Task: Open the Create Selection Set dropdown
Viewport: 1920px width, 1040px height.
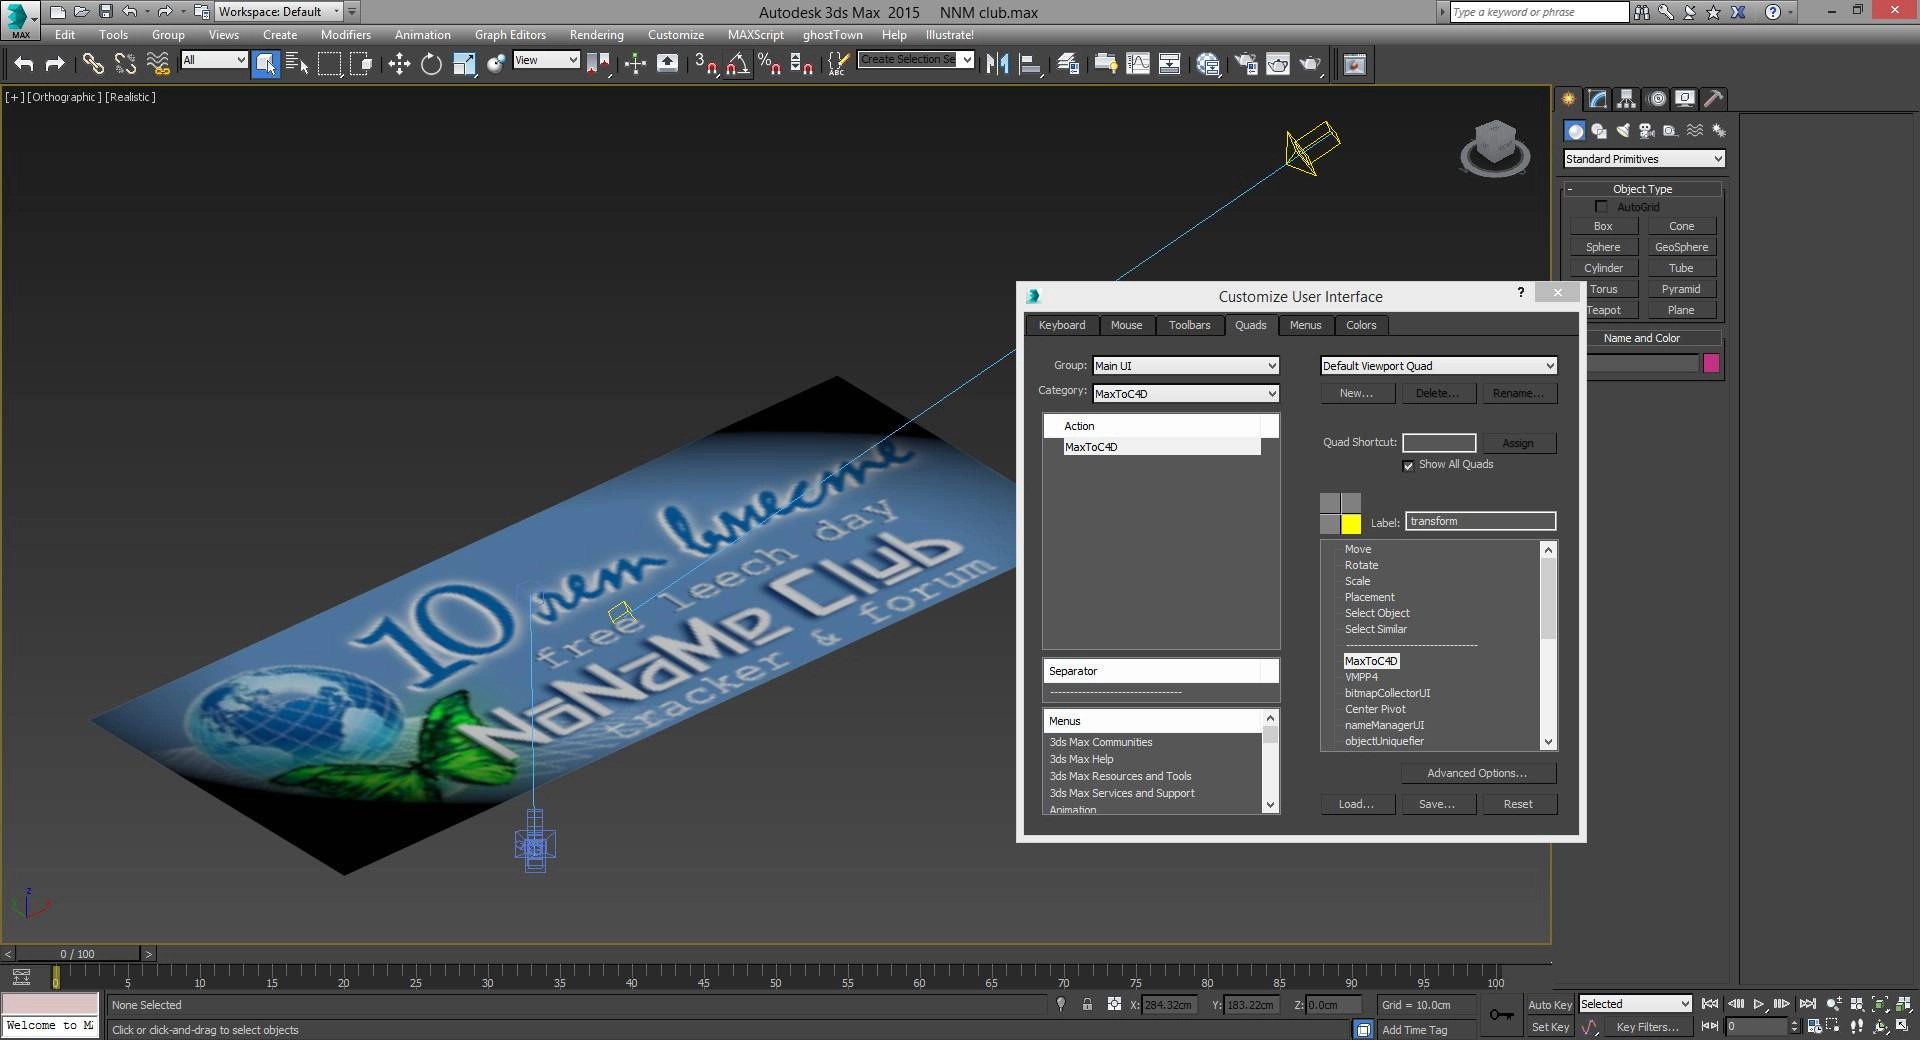Action: [916, 60]
